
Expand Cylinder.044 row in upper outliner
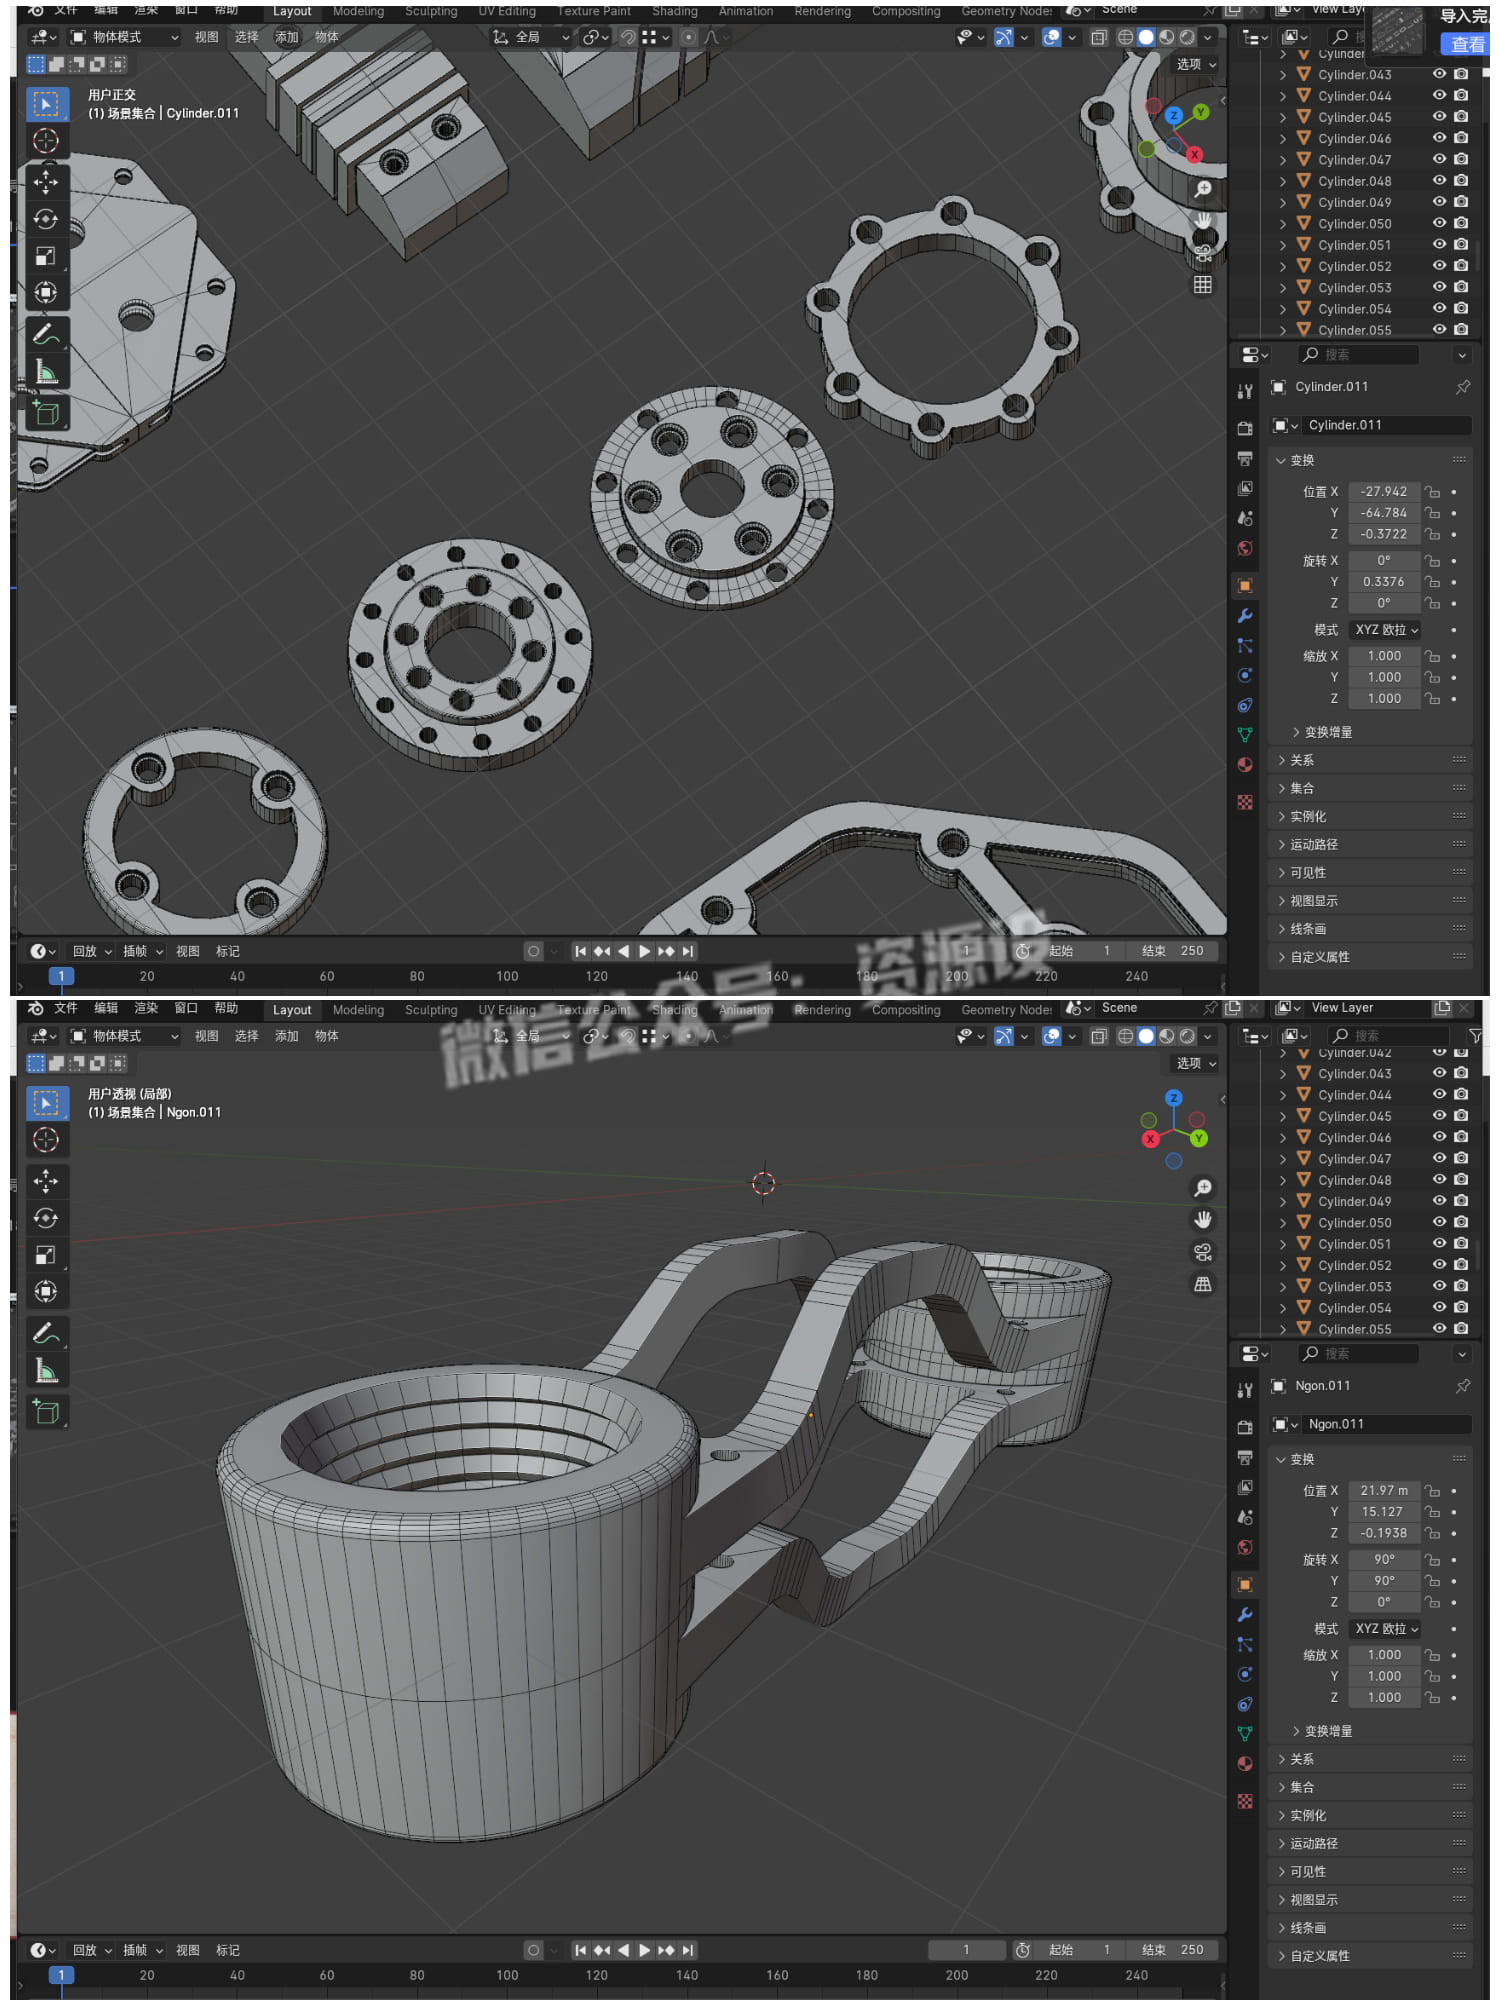[1283, 96]
